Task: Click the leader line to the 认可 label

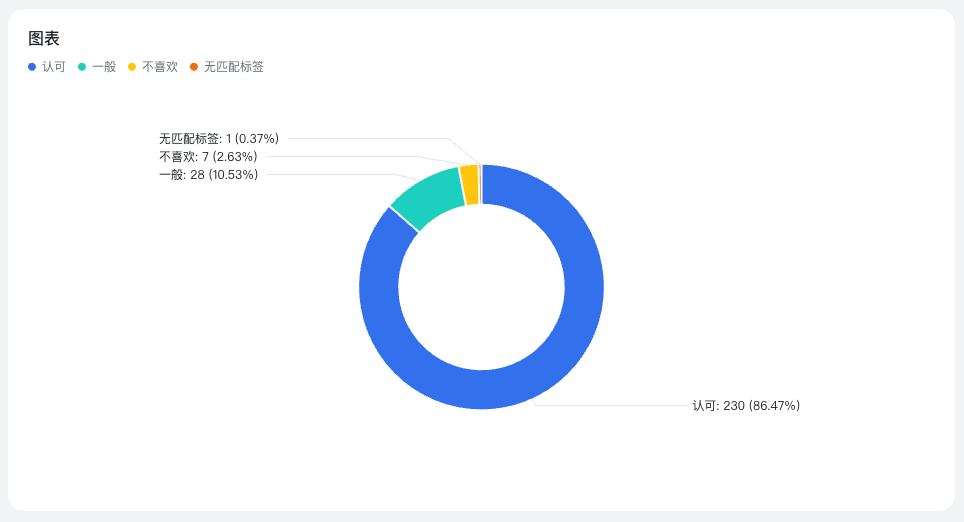Action: point(610,406)
